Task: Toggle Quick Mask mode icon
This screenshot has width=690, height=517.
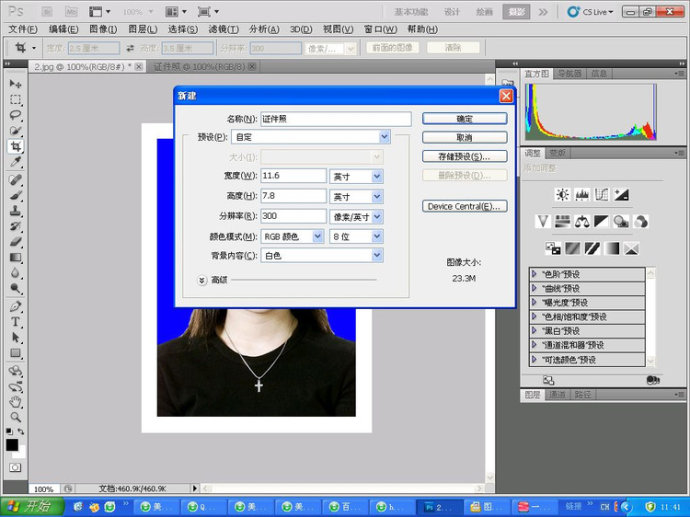Action: pos(15,467)
